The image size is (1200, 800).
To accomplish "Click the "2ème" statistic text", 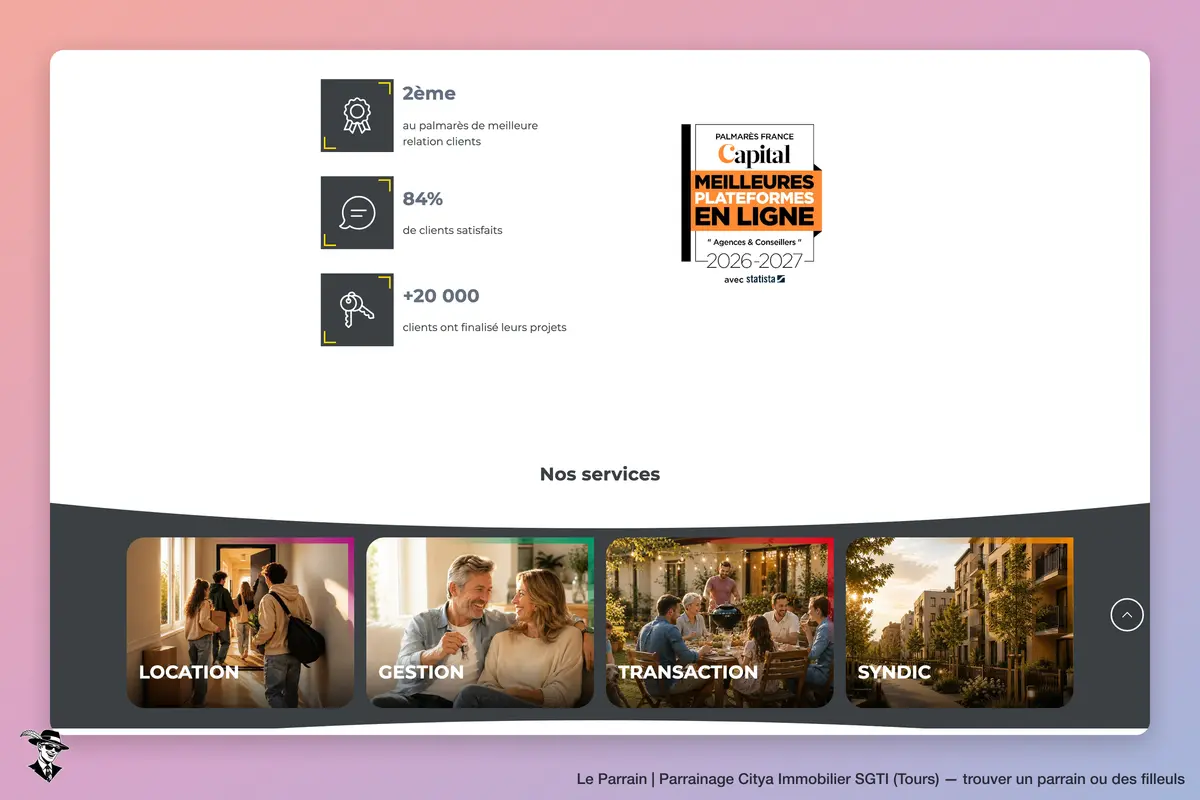I will (x=429, y=93).
